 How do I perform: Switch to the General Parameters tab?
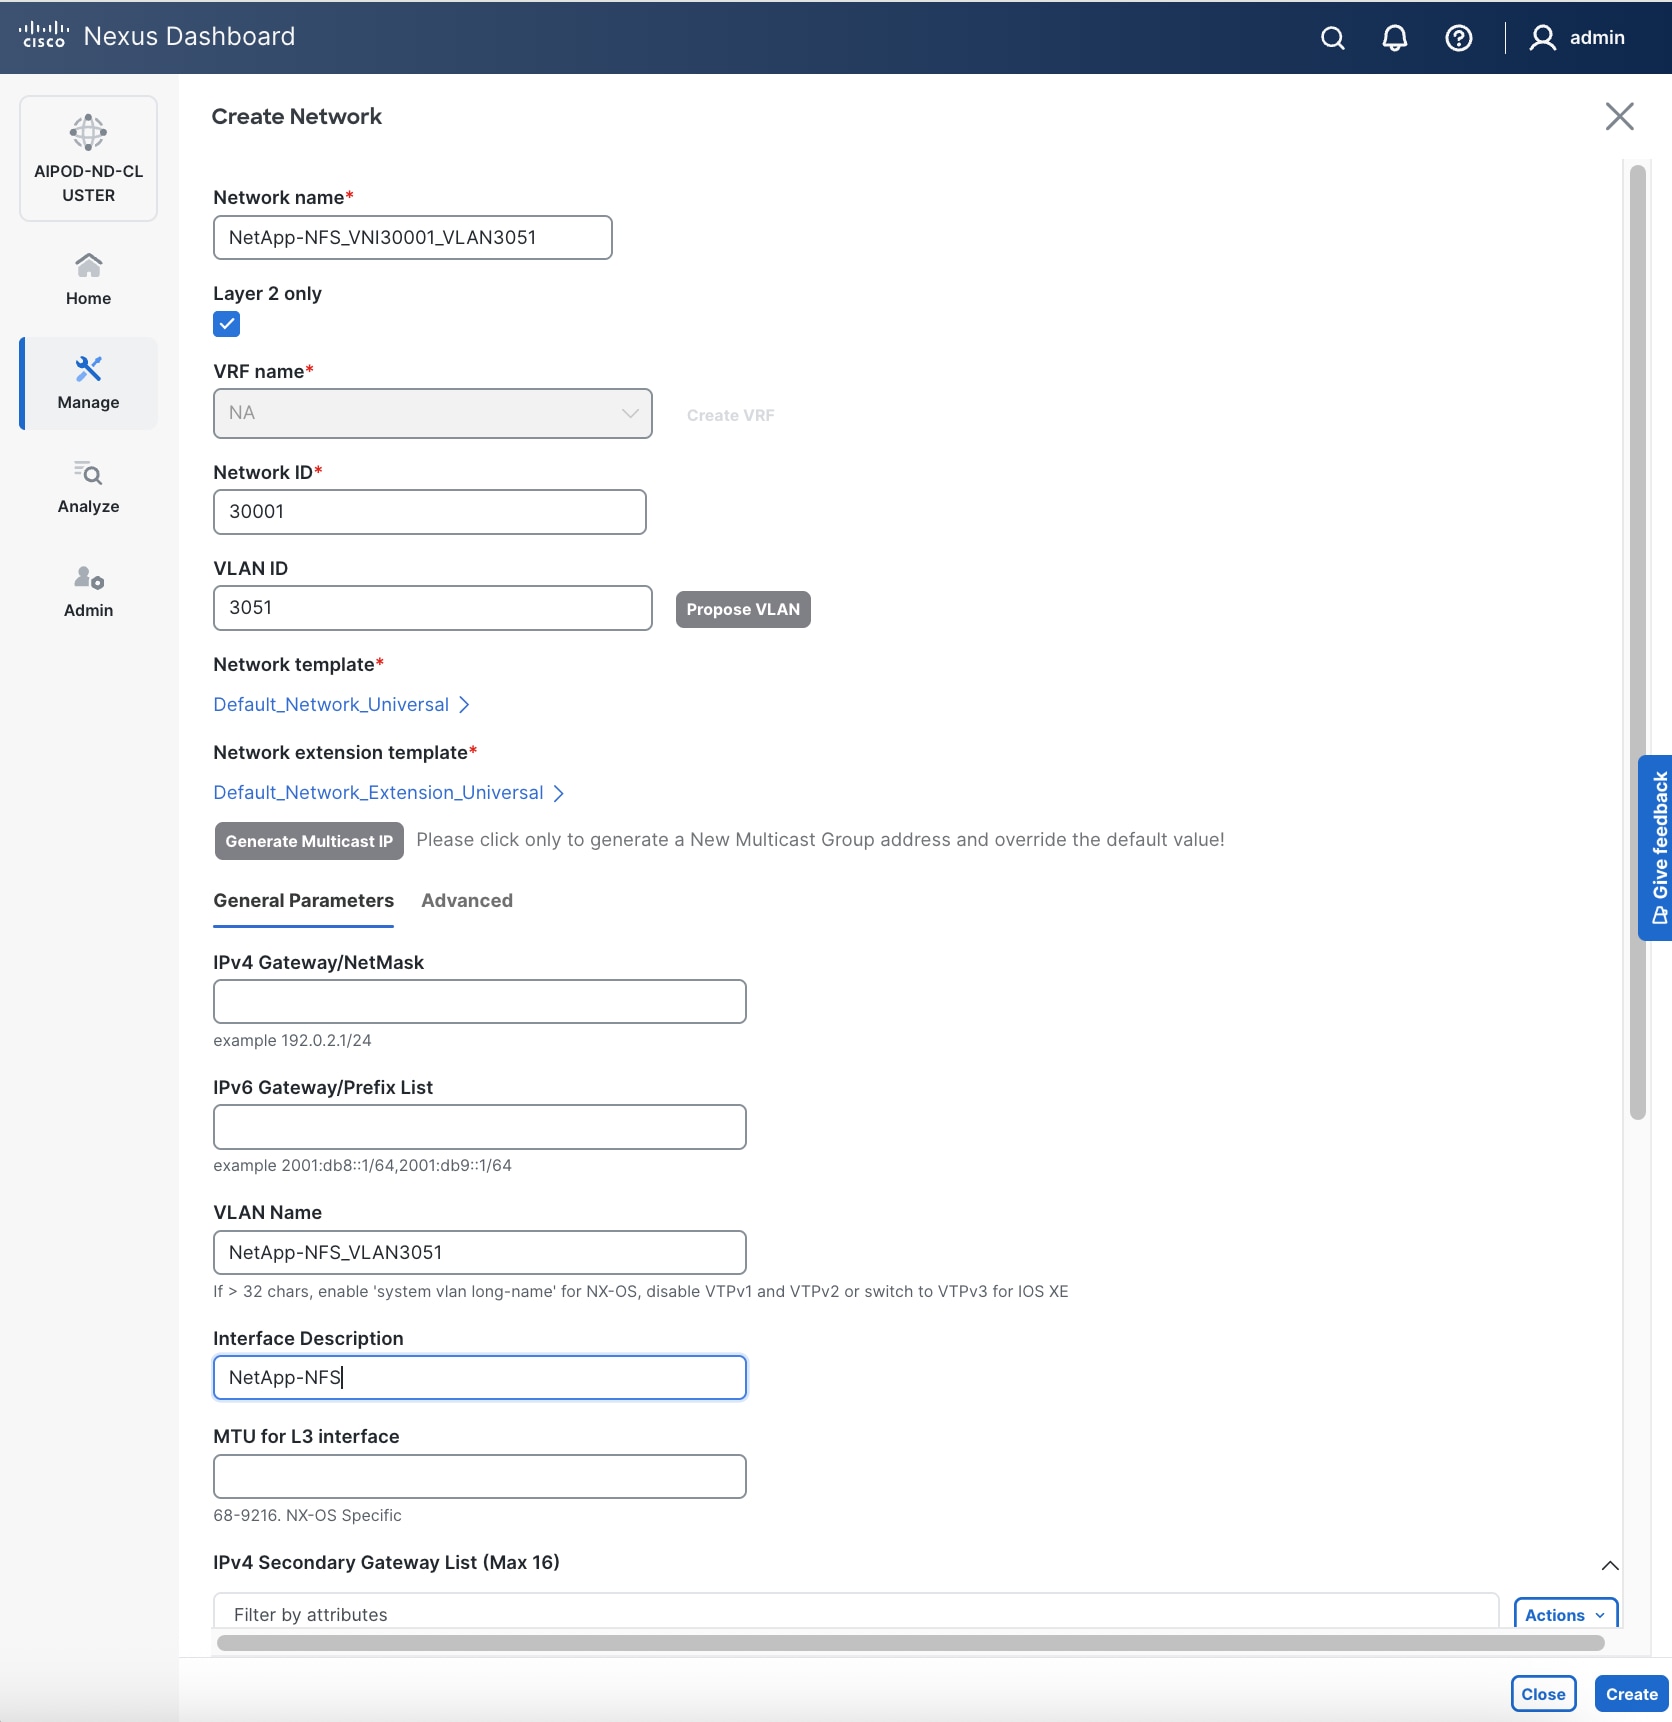point(302,900)
